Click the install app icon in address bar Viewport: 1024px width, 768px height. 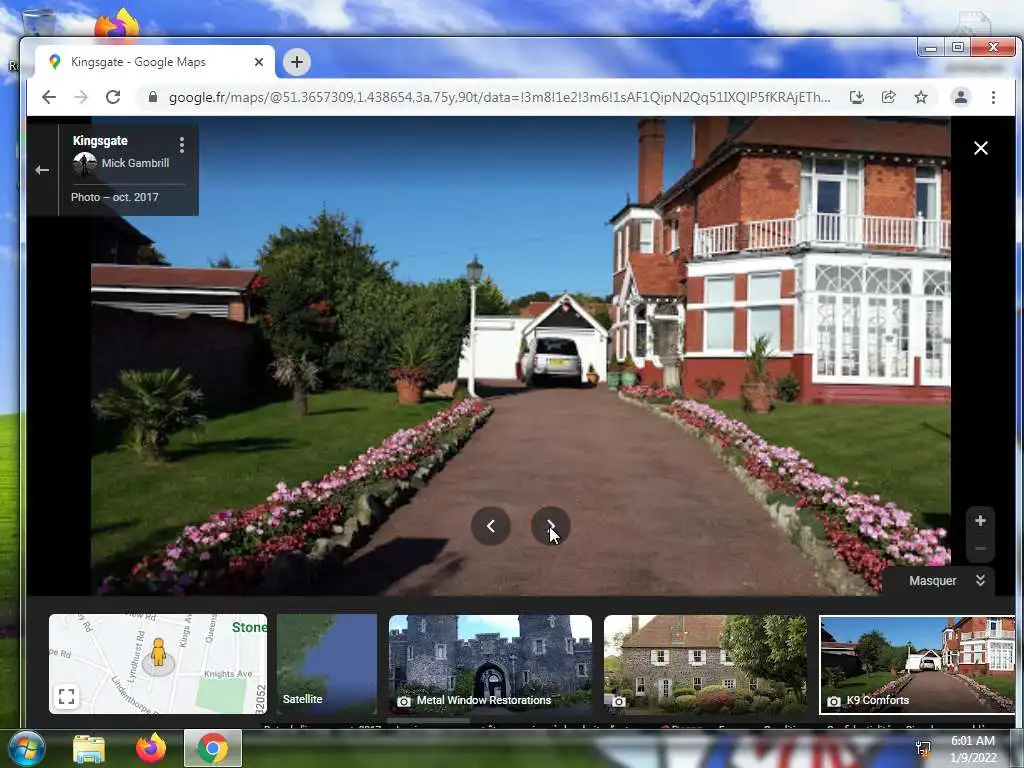coord(857,97)
